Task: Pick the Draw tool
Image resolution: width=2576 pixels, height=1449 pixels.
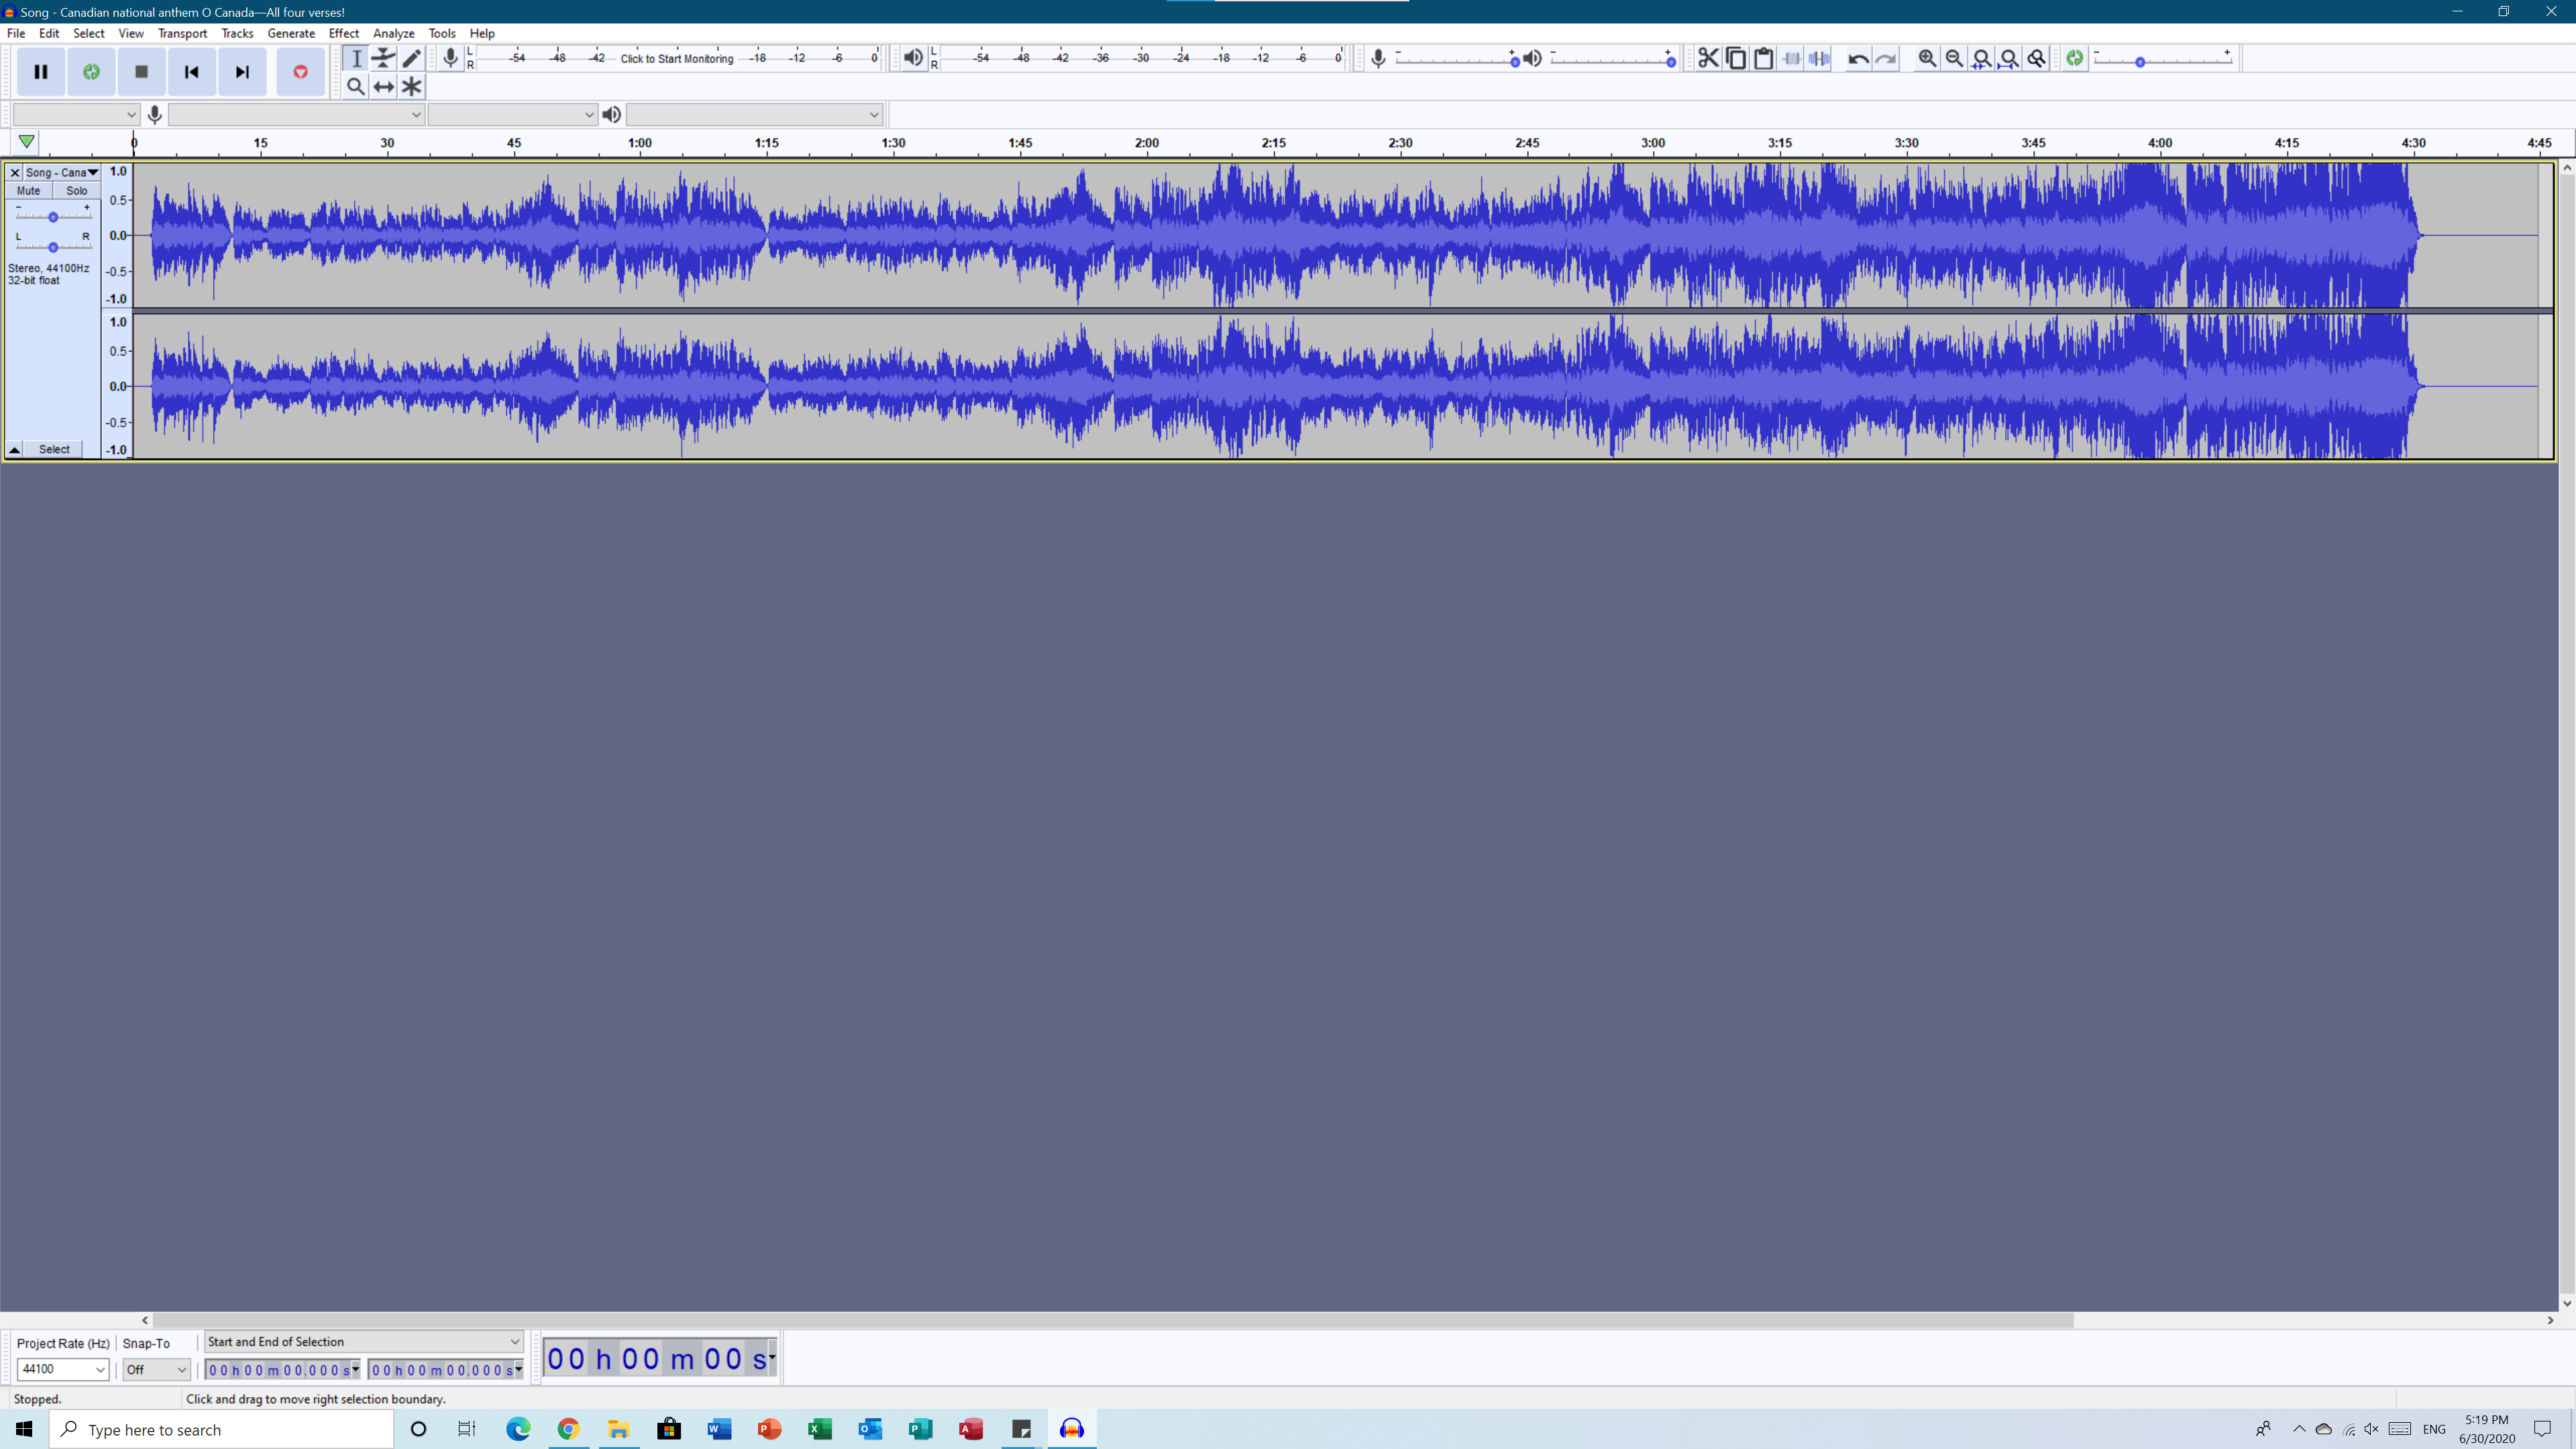Action: [x=412, y=58]
